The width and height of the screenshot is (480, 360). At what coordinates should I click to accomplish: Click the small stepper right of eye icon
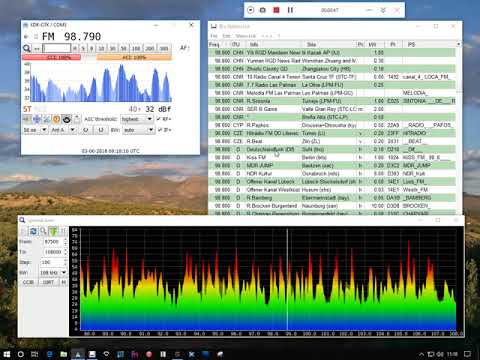tap(77, 119)
